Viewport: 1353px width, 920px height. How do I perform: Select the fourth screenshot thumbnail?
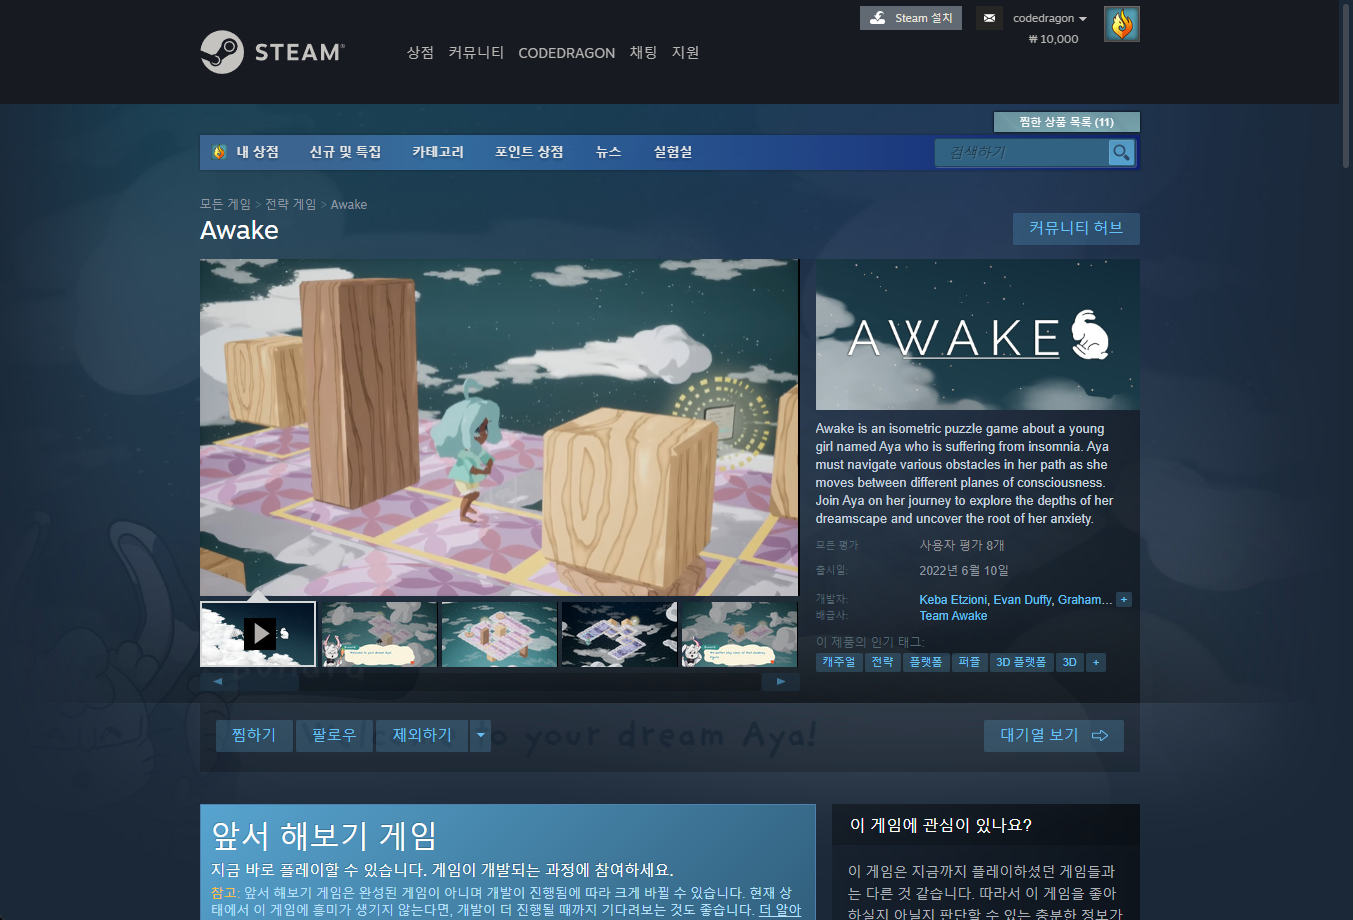coord(619,634)
